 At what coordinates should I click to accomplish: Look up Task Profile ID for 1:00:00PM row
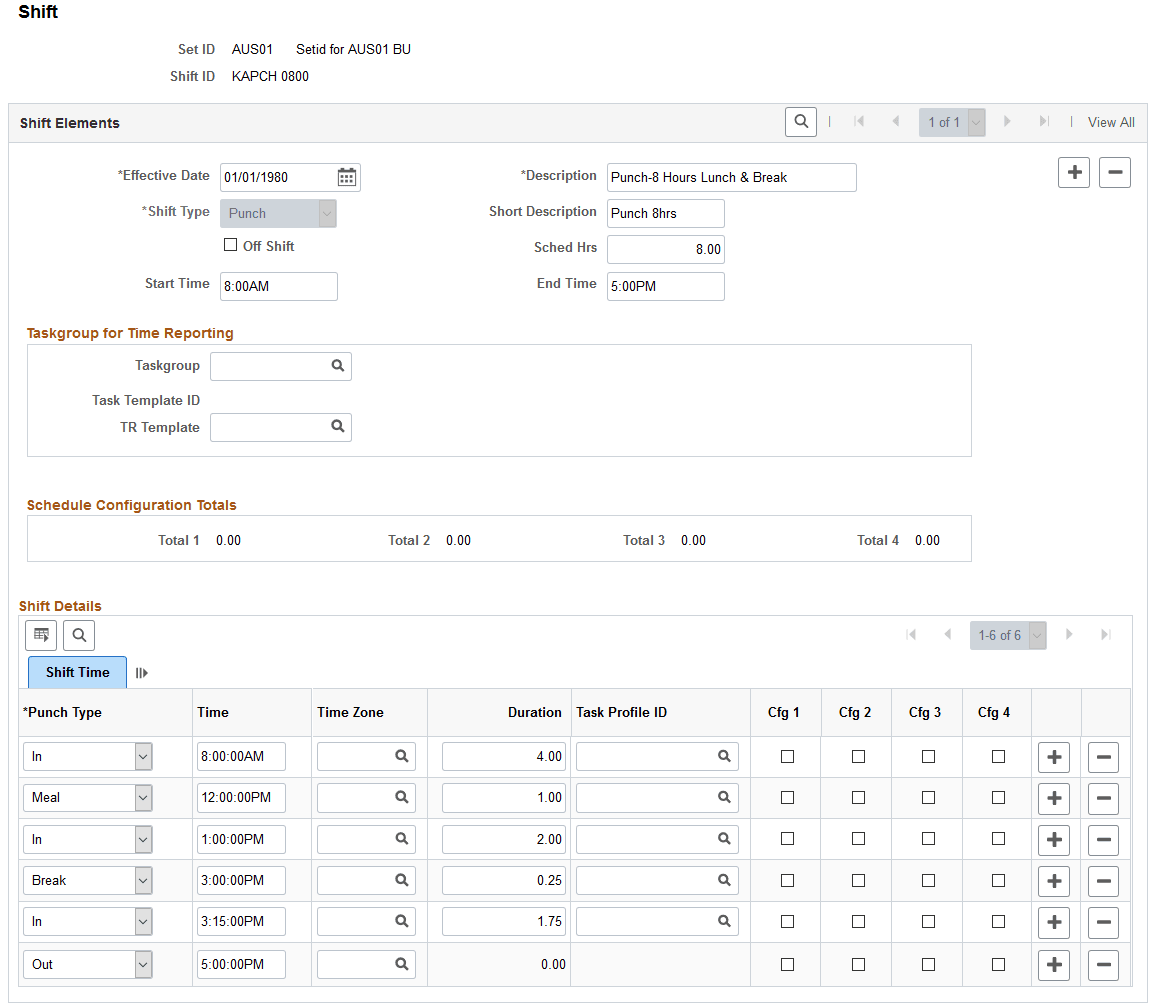[724, 839]
